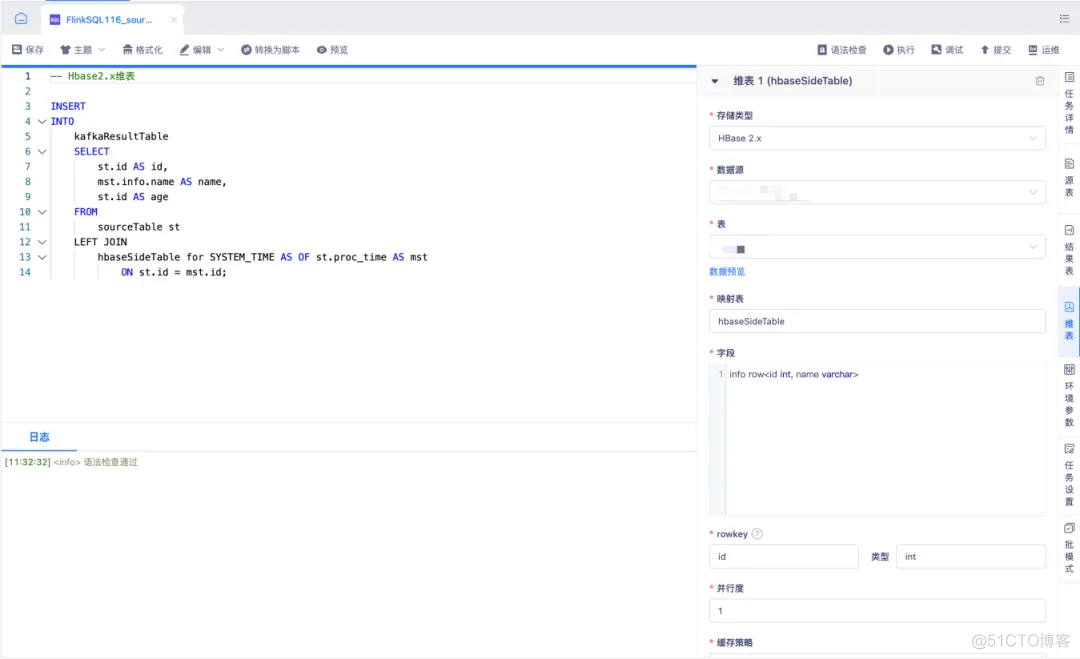The width and height of the screenshot is (1080, 659).
Task: Click the rowkey id input field
Action: [784, 556]
